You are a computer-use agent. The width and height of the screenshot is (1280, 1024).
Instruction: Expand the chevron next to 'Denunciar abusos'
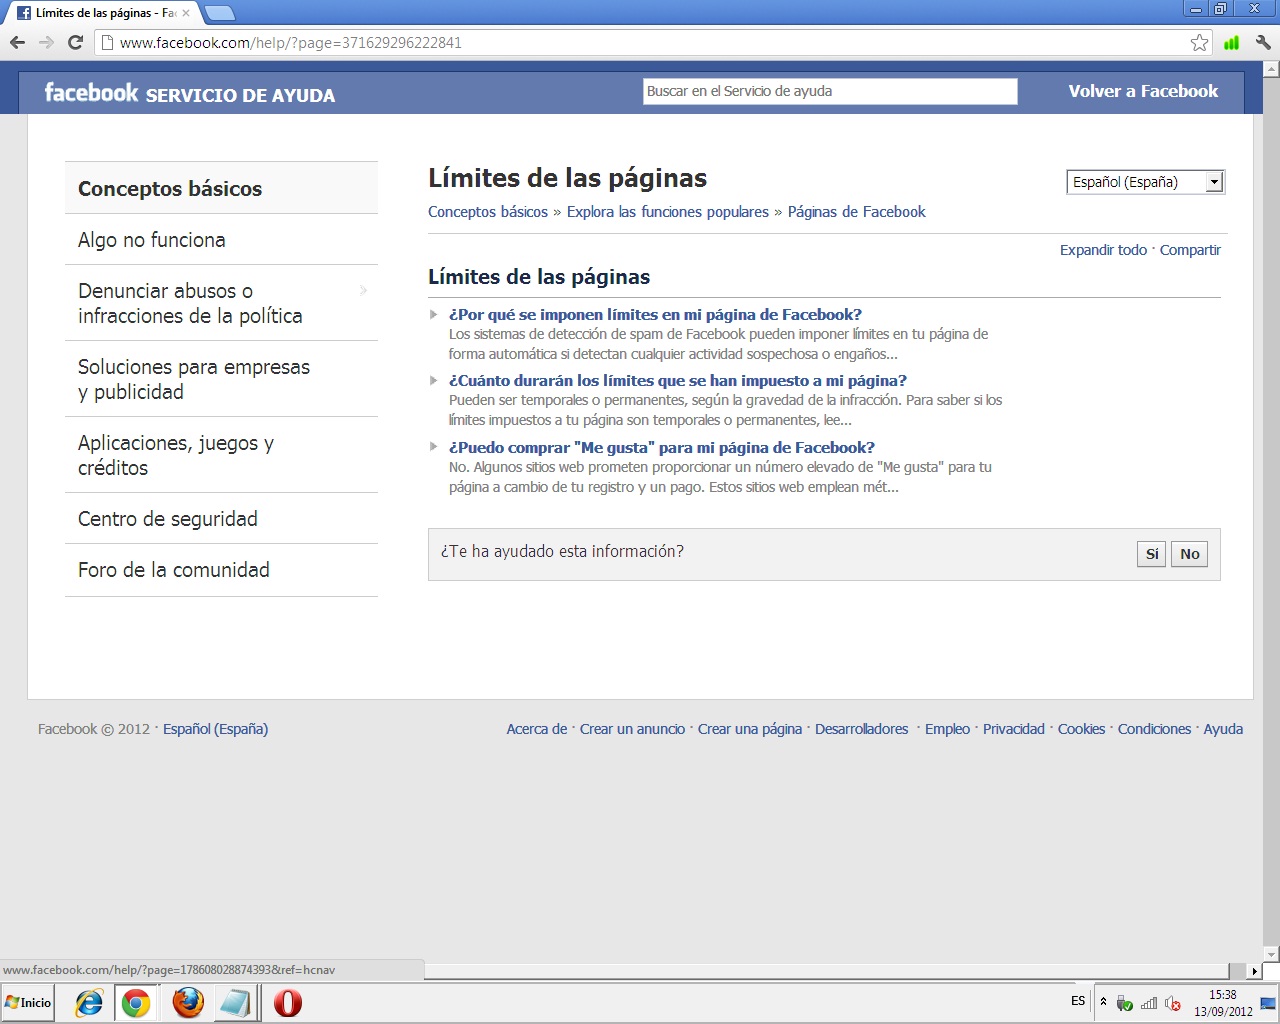point(363,290)
